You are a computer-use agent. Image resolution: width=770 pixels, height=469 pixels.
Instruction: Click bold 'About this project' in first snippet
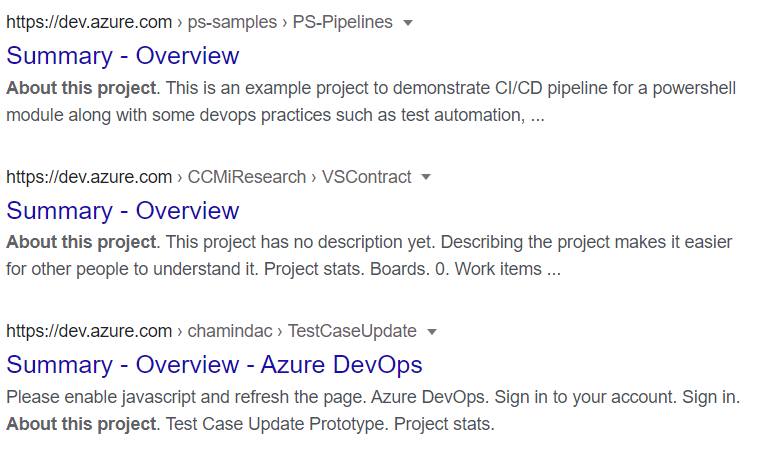coord(82,88)
